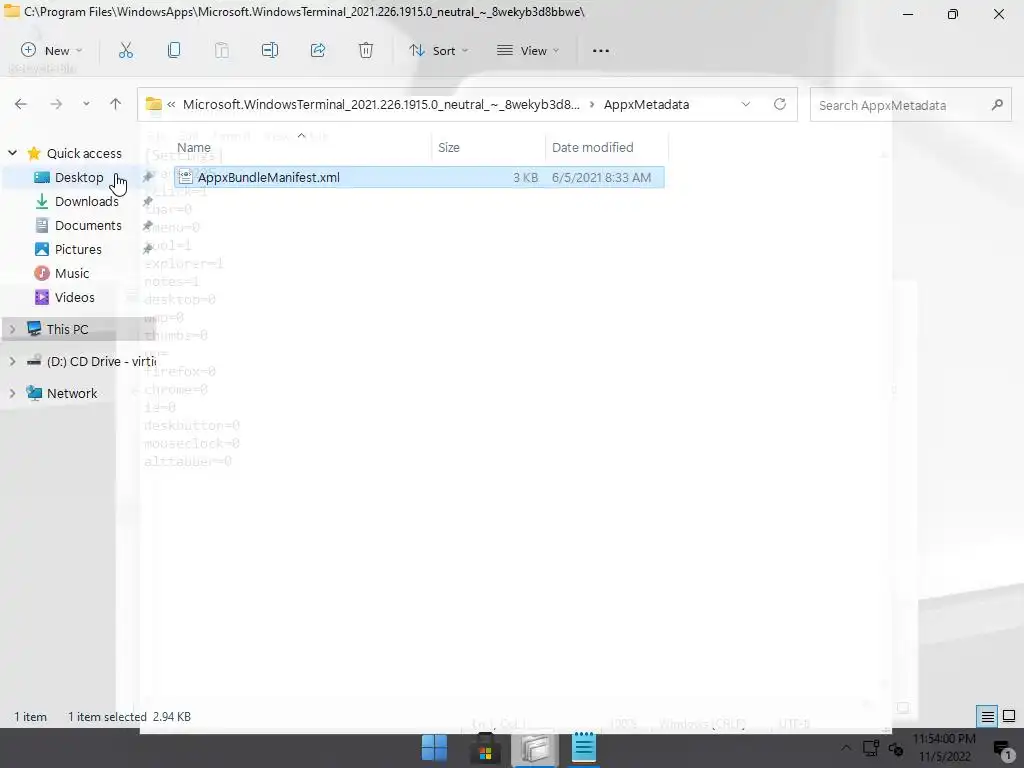Viewport: 1024px width, 768px height.
Task: Click the search magnifier icon
Action: coord(997,104)
